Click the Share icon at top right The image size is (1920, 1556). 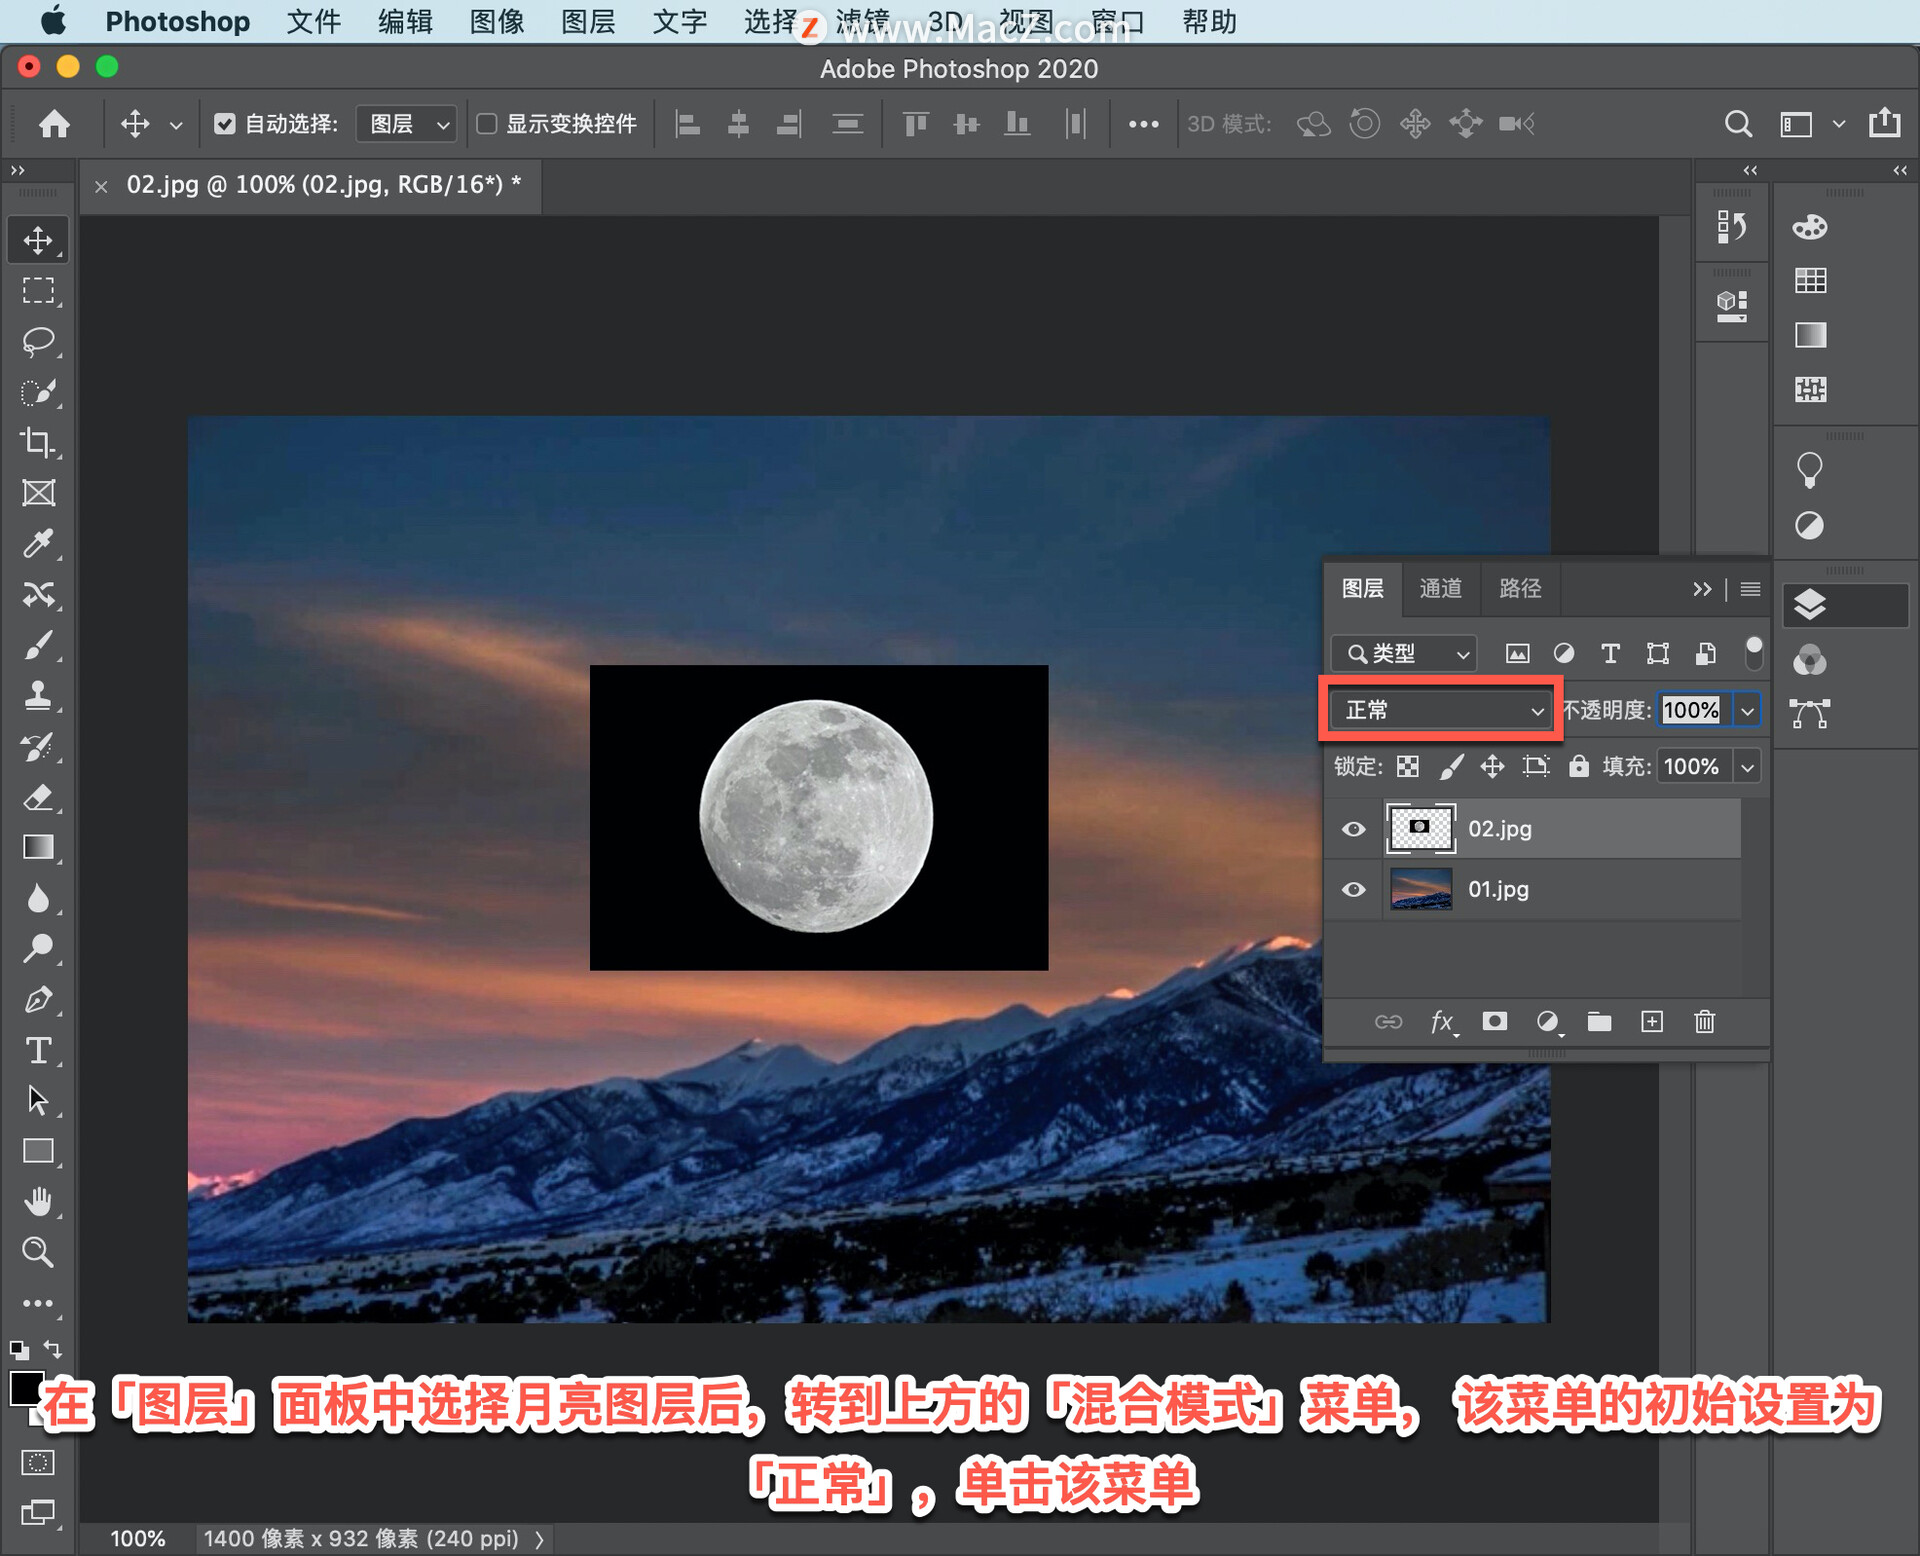pyautogui.click(x=1884, y=123)
